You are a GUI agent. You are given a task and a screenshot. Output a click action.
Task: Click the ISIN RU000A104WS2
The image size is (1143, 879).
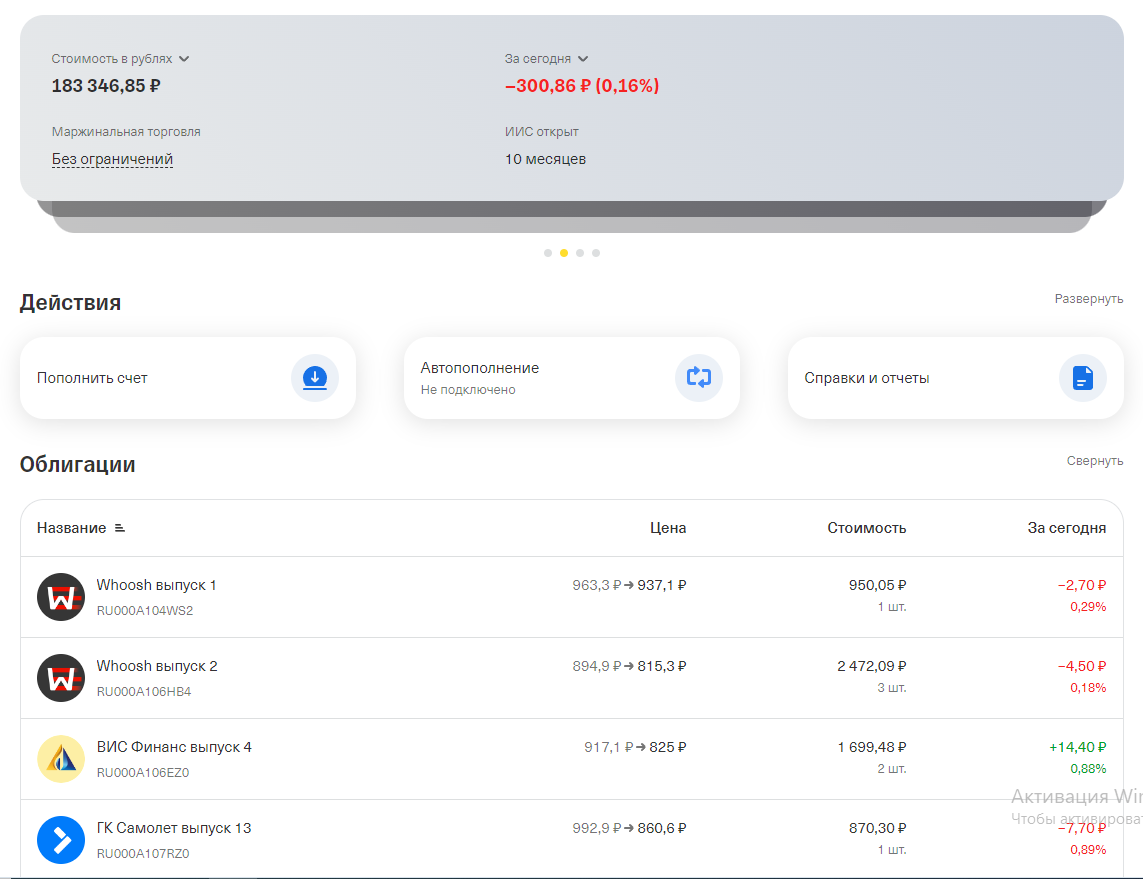click(144, 611)
